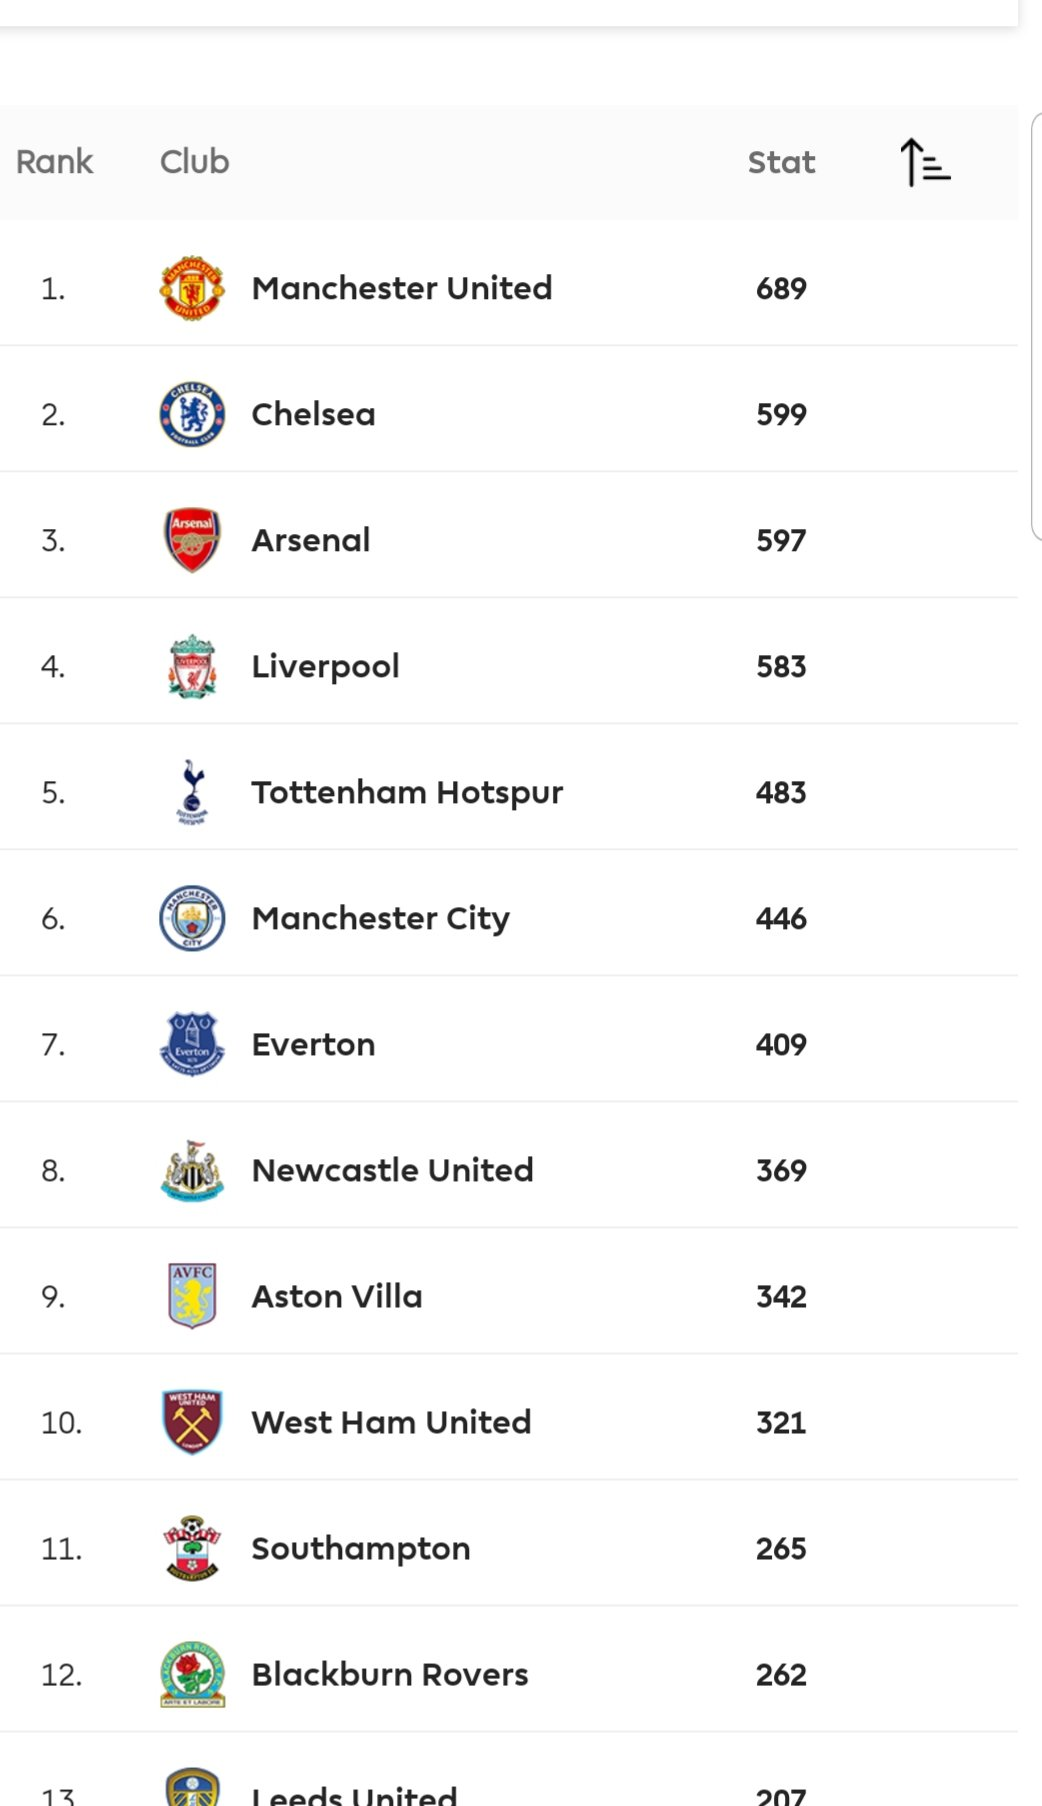Click the Blackburn Rovers rose crest
The image size is (1042, 1806).
tap(192, 1674)
